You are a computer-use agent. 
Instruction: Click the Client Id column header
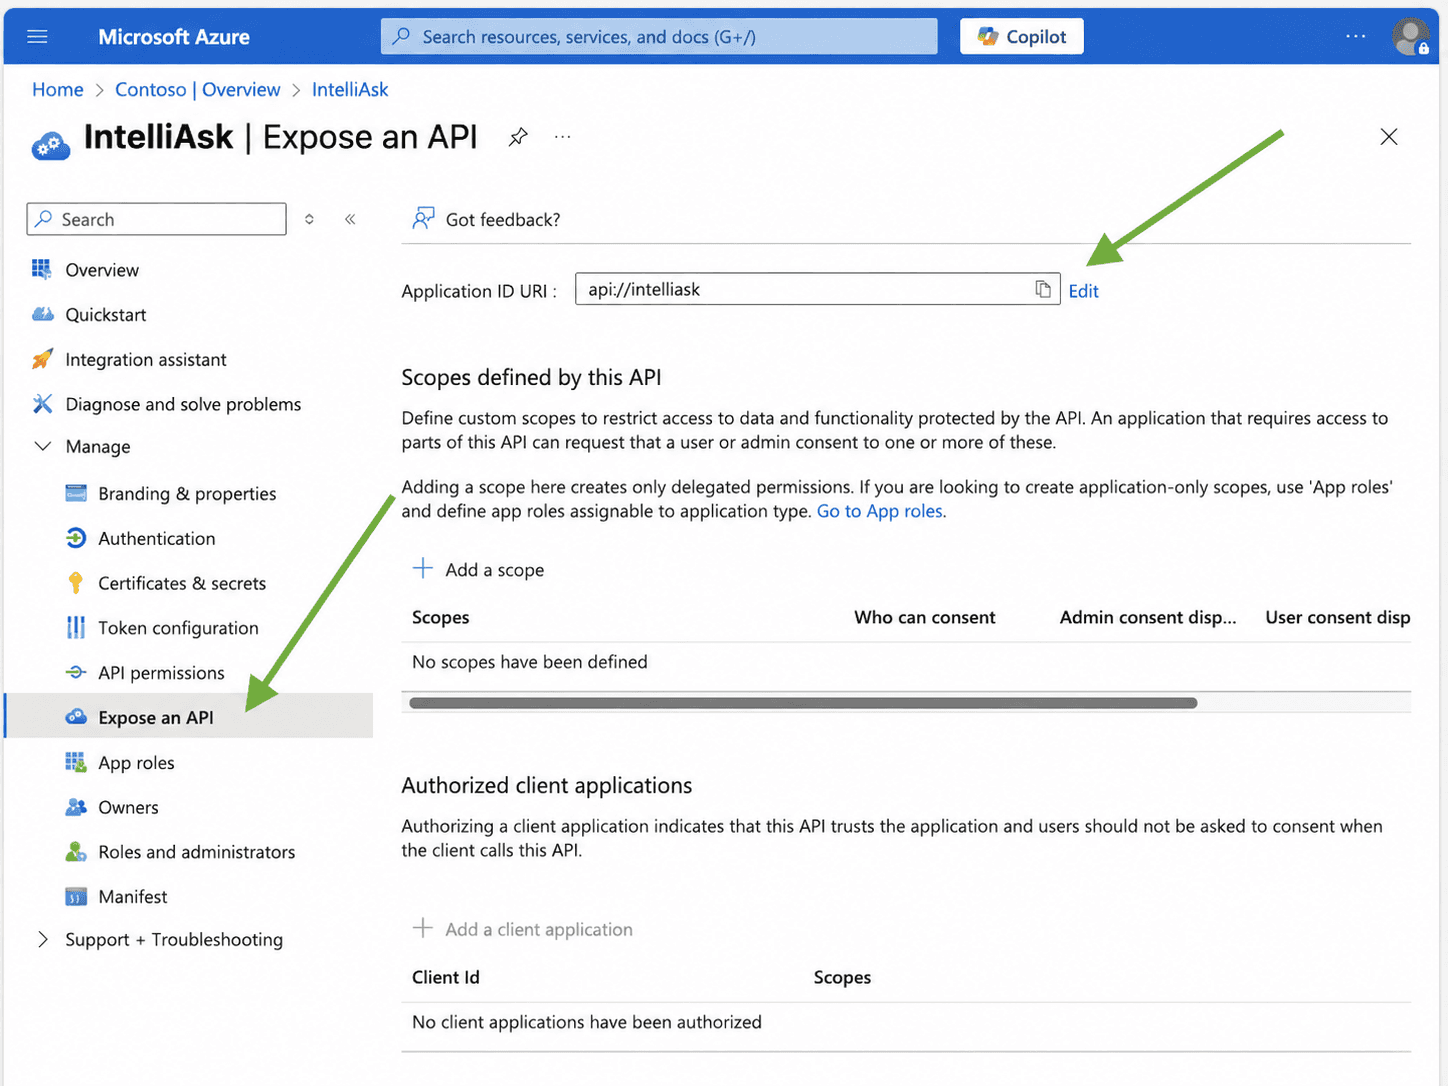446,977
